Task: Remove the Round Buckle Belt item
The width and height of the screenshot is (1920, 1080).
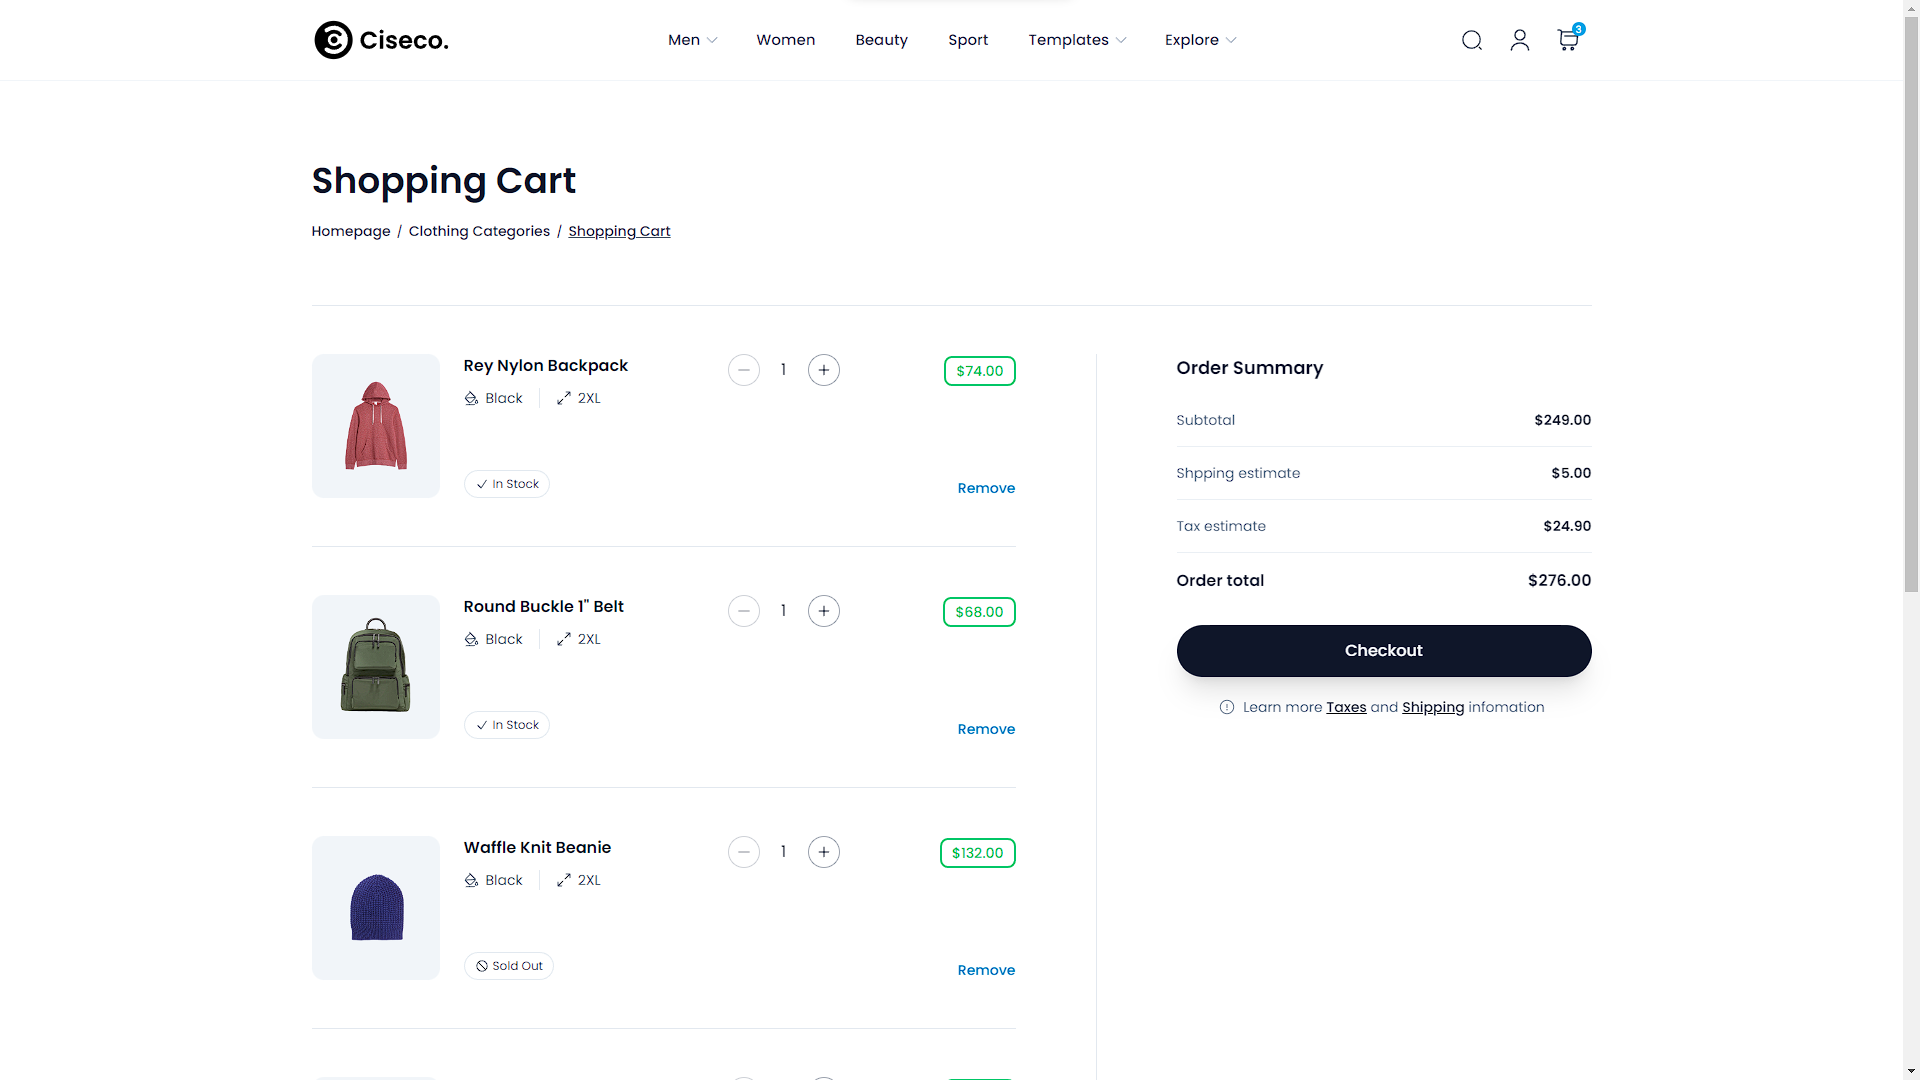Action: pos(985,729)
